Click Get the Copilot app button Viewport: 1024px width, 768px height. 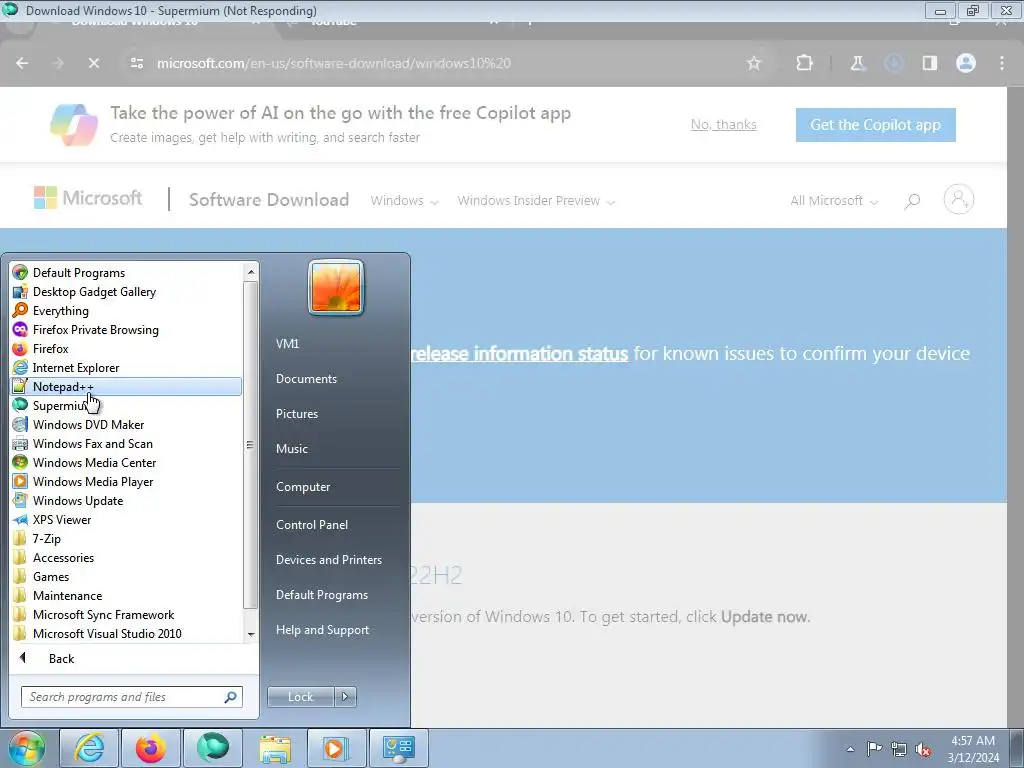click(x=875, y=125)
